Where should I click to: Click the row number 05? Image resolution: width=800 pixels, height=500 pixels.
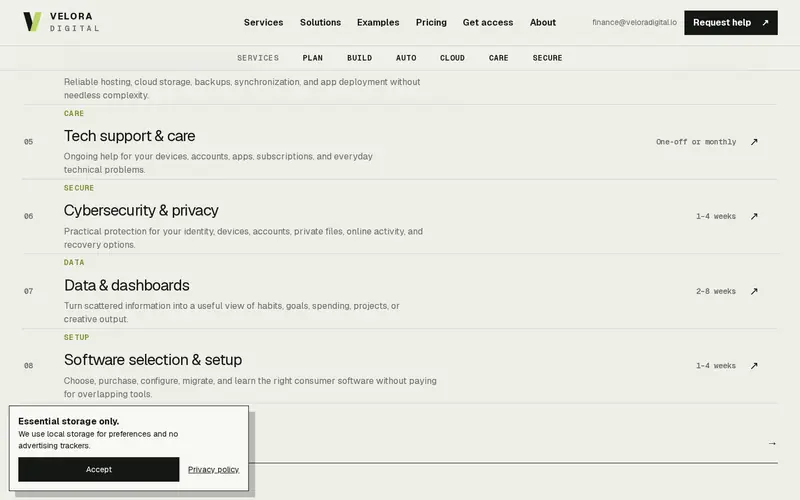coord(29,142)
